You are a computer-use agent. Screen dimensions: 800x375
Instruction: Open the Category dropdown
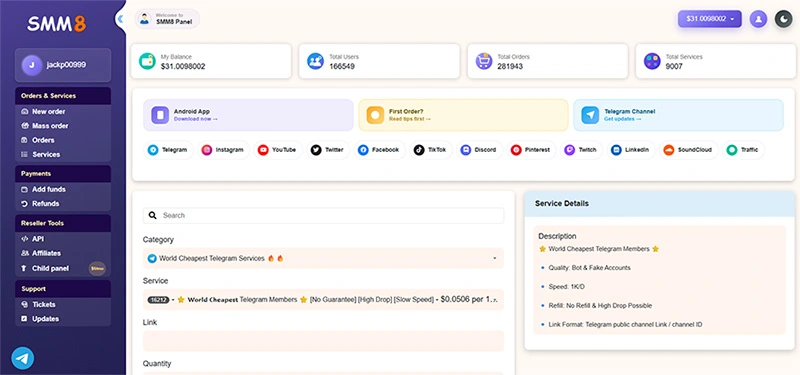[x=323, y=258]
